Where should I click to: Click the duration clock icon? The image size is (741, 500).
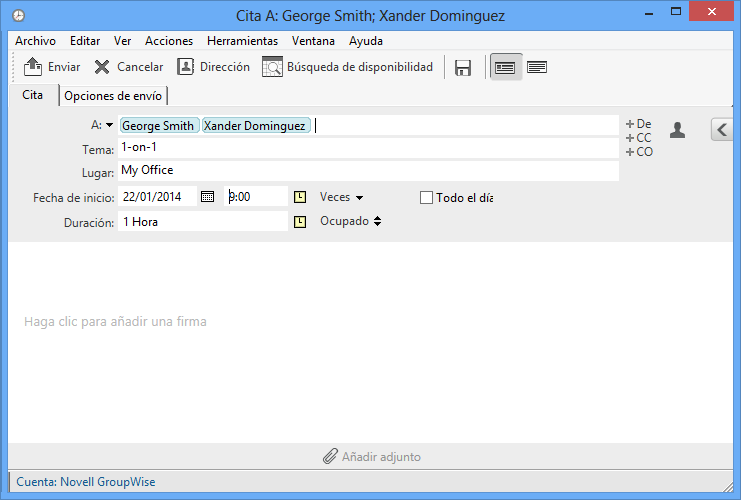click(x=300, y=222)
